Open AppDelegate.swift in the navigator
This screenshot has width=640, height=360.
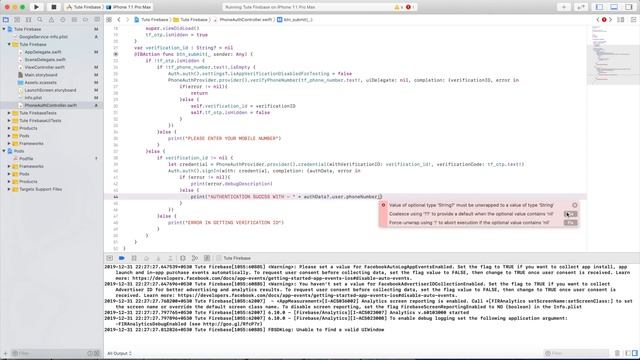tap(42, 52)
